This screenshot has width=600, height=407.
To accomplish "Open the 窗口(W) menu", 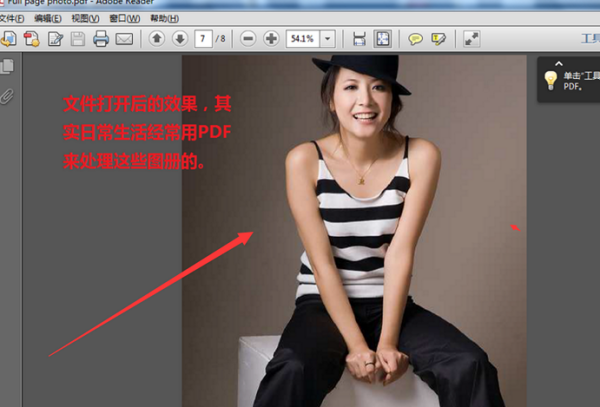I will pyautogui.click(x=125, y=18).
